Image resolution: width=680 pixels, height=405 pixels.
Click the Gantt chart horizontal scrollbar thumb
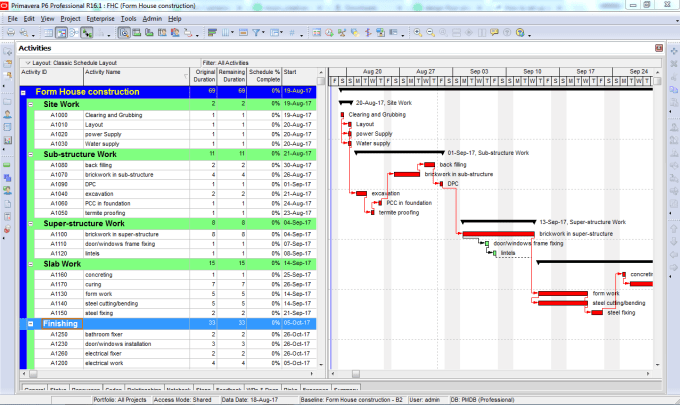(356, 374)
